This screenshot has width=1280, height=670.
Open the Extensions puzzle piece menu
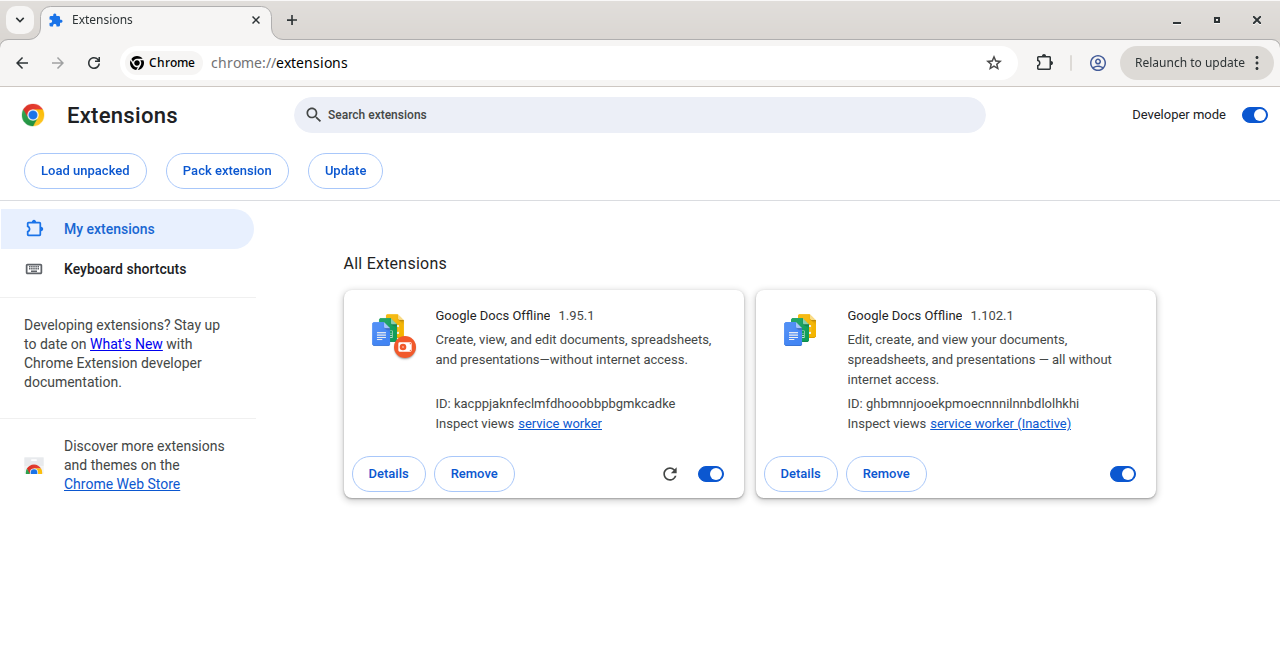(1044, 63)
